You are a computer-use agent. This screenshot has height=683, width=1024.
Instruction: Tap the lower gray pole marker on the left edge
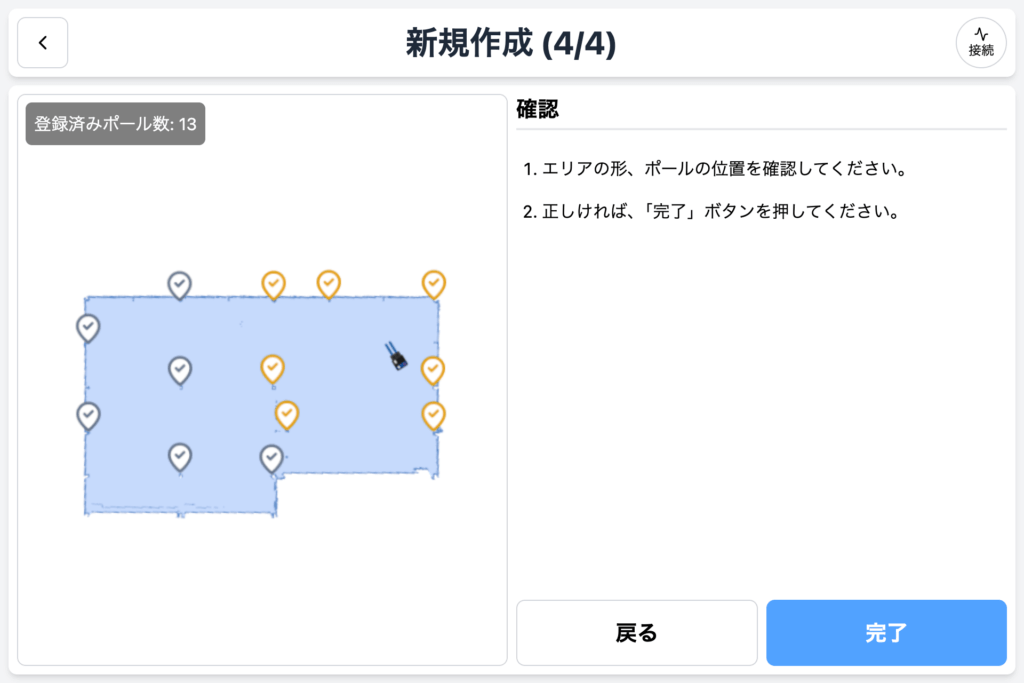88,415
